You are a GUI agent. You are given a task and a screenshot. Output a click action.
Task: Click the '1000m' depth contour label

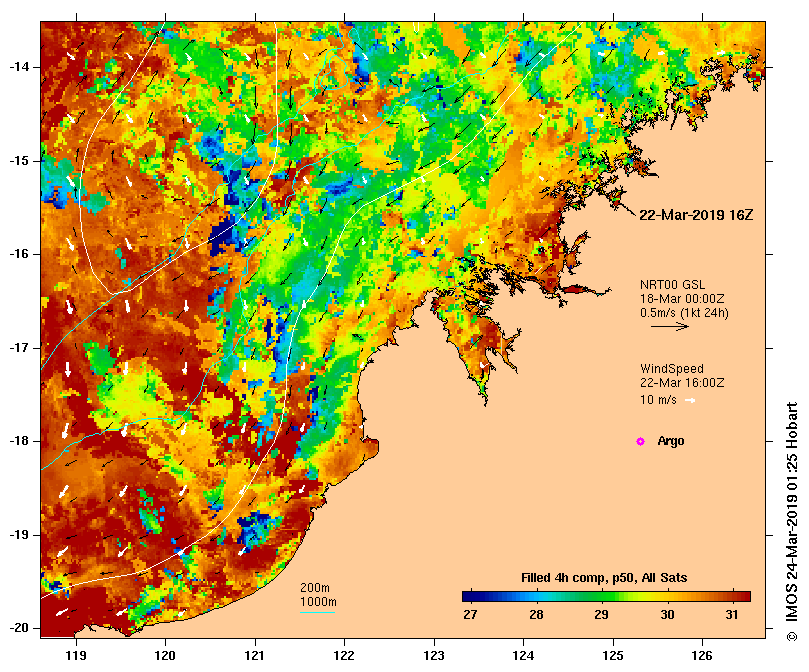pyautogui.click(x=318, y=602)
